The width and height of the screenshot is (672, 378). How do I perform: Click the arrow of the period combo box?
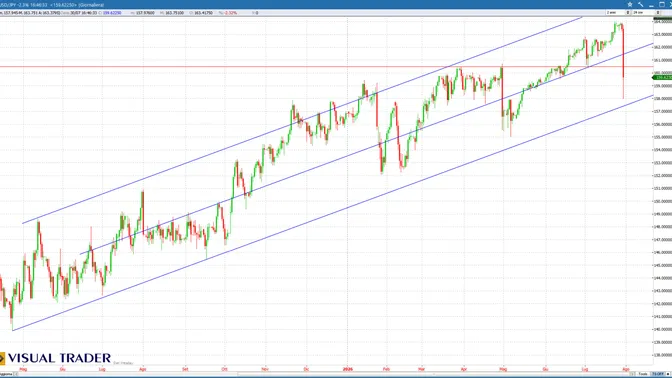tap(628, 13)
